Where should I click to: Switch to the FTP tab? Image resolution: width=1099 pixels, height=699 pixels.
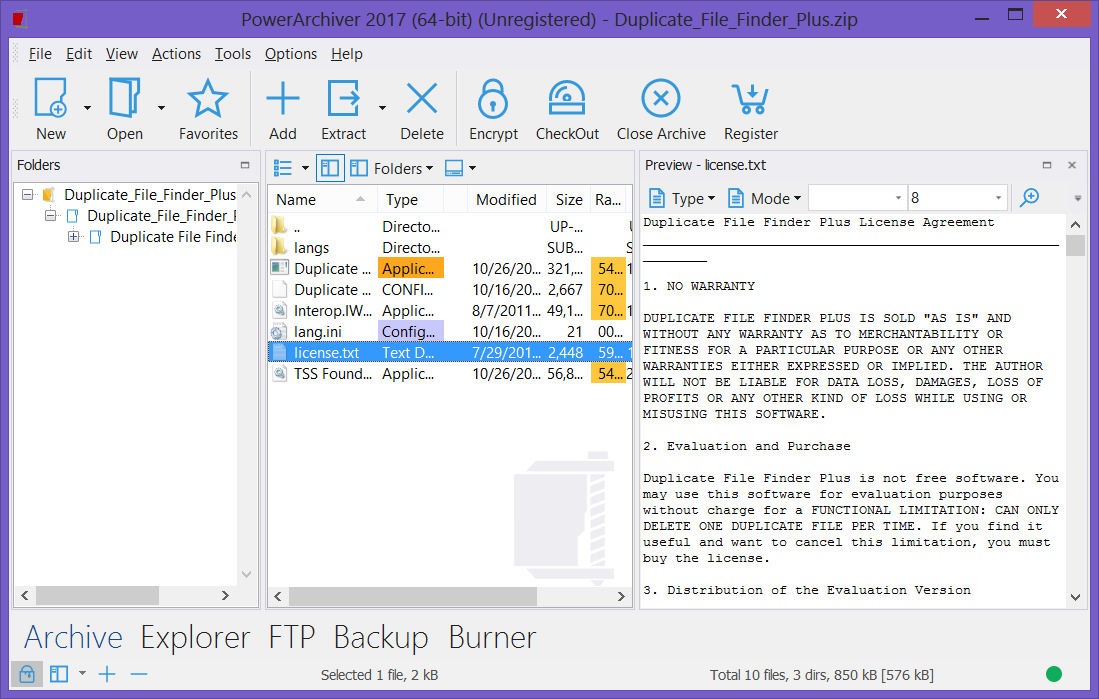292,637
